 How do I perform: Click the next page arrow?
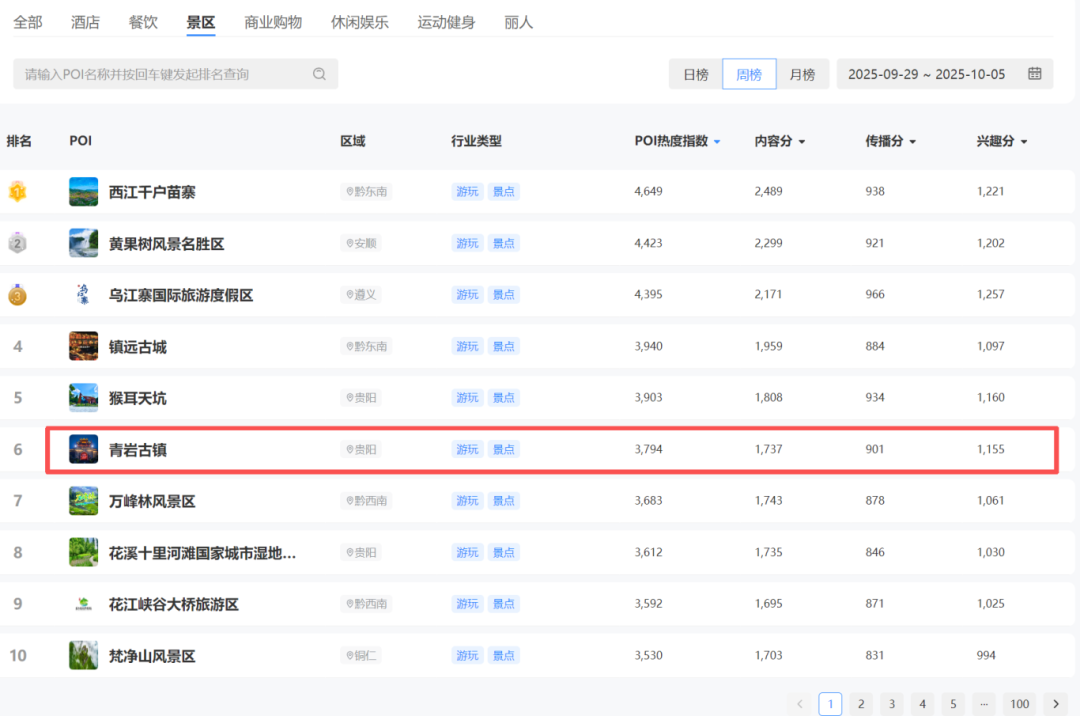click(x=1055, y=704)
